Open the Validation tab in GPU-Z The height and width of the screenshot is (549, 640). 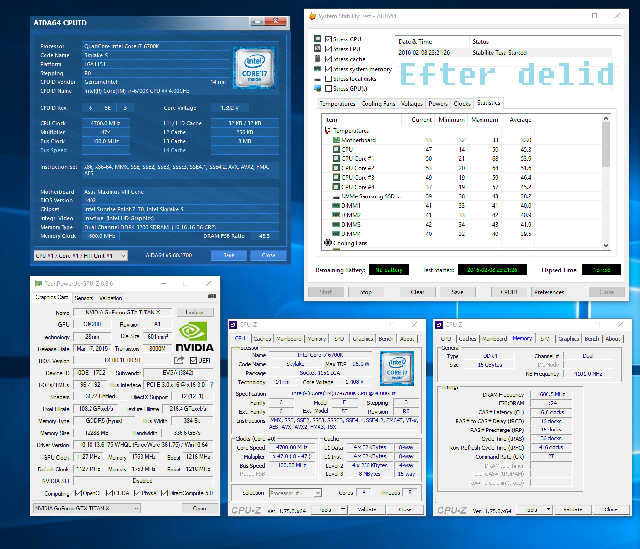point(111,298)
